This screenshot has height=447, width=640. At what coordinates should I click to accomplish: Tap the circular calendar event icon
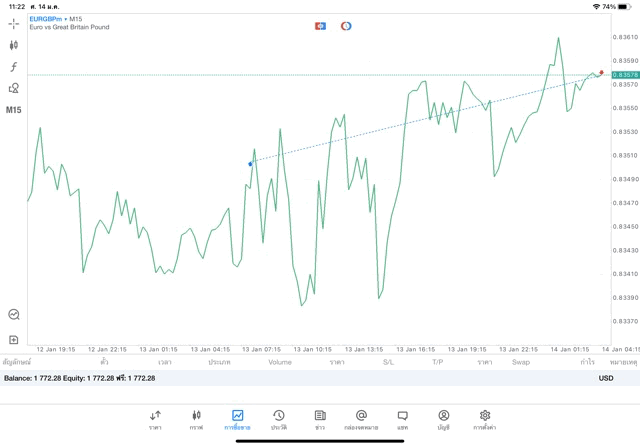346,25
